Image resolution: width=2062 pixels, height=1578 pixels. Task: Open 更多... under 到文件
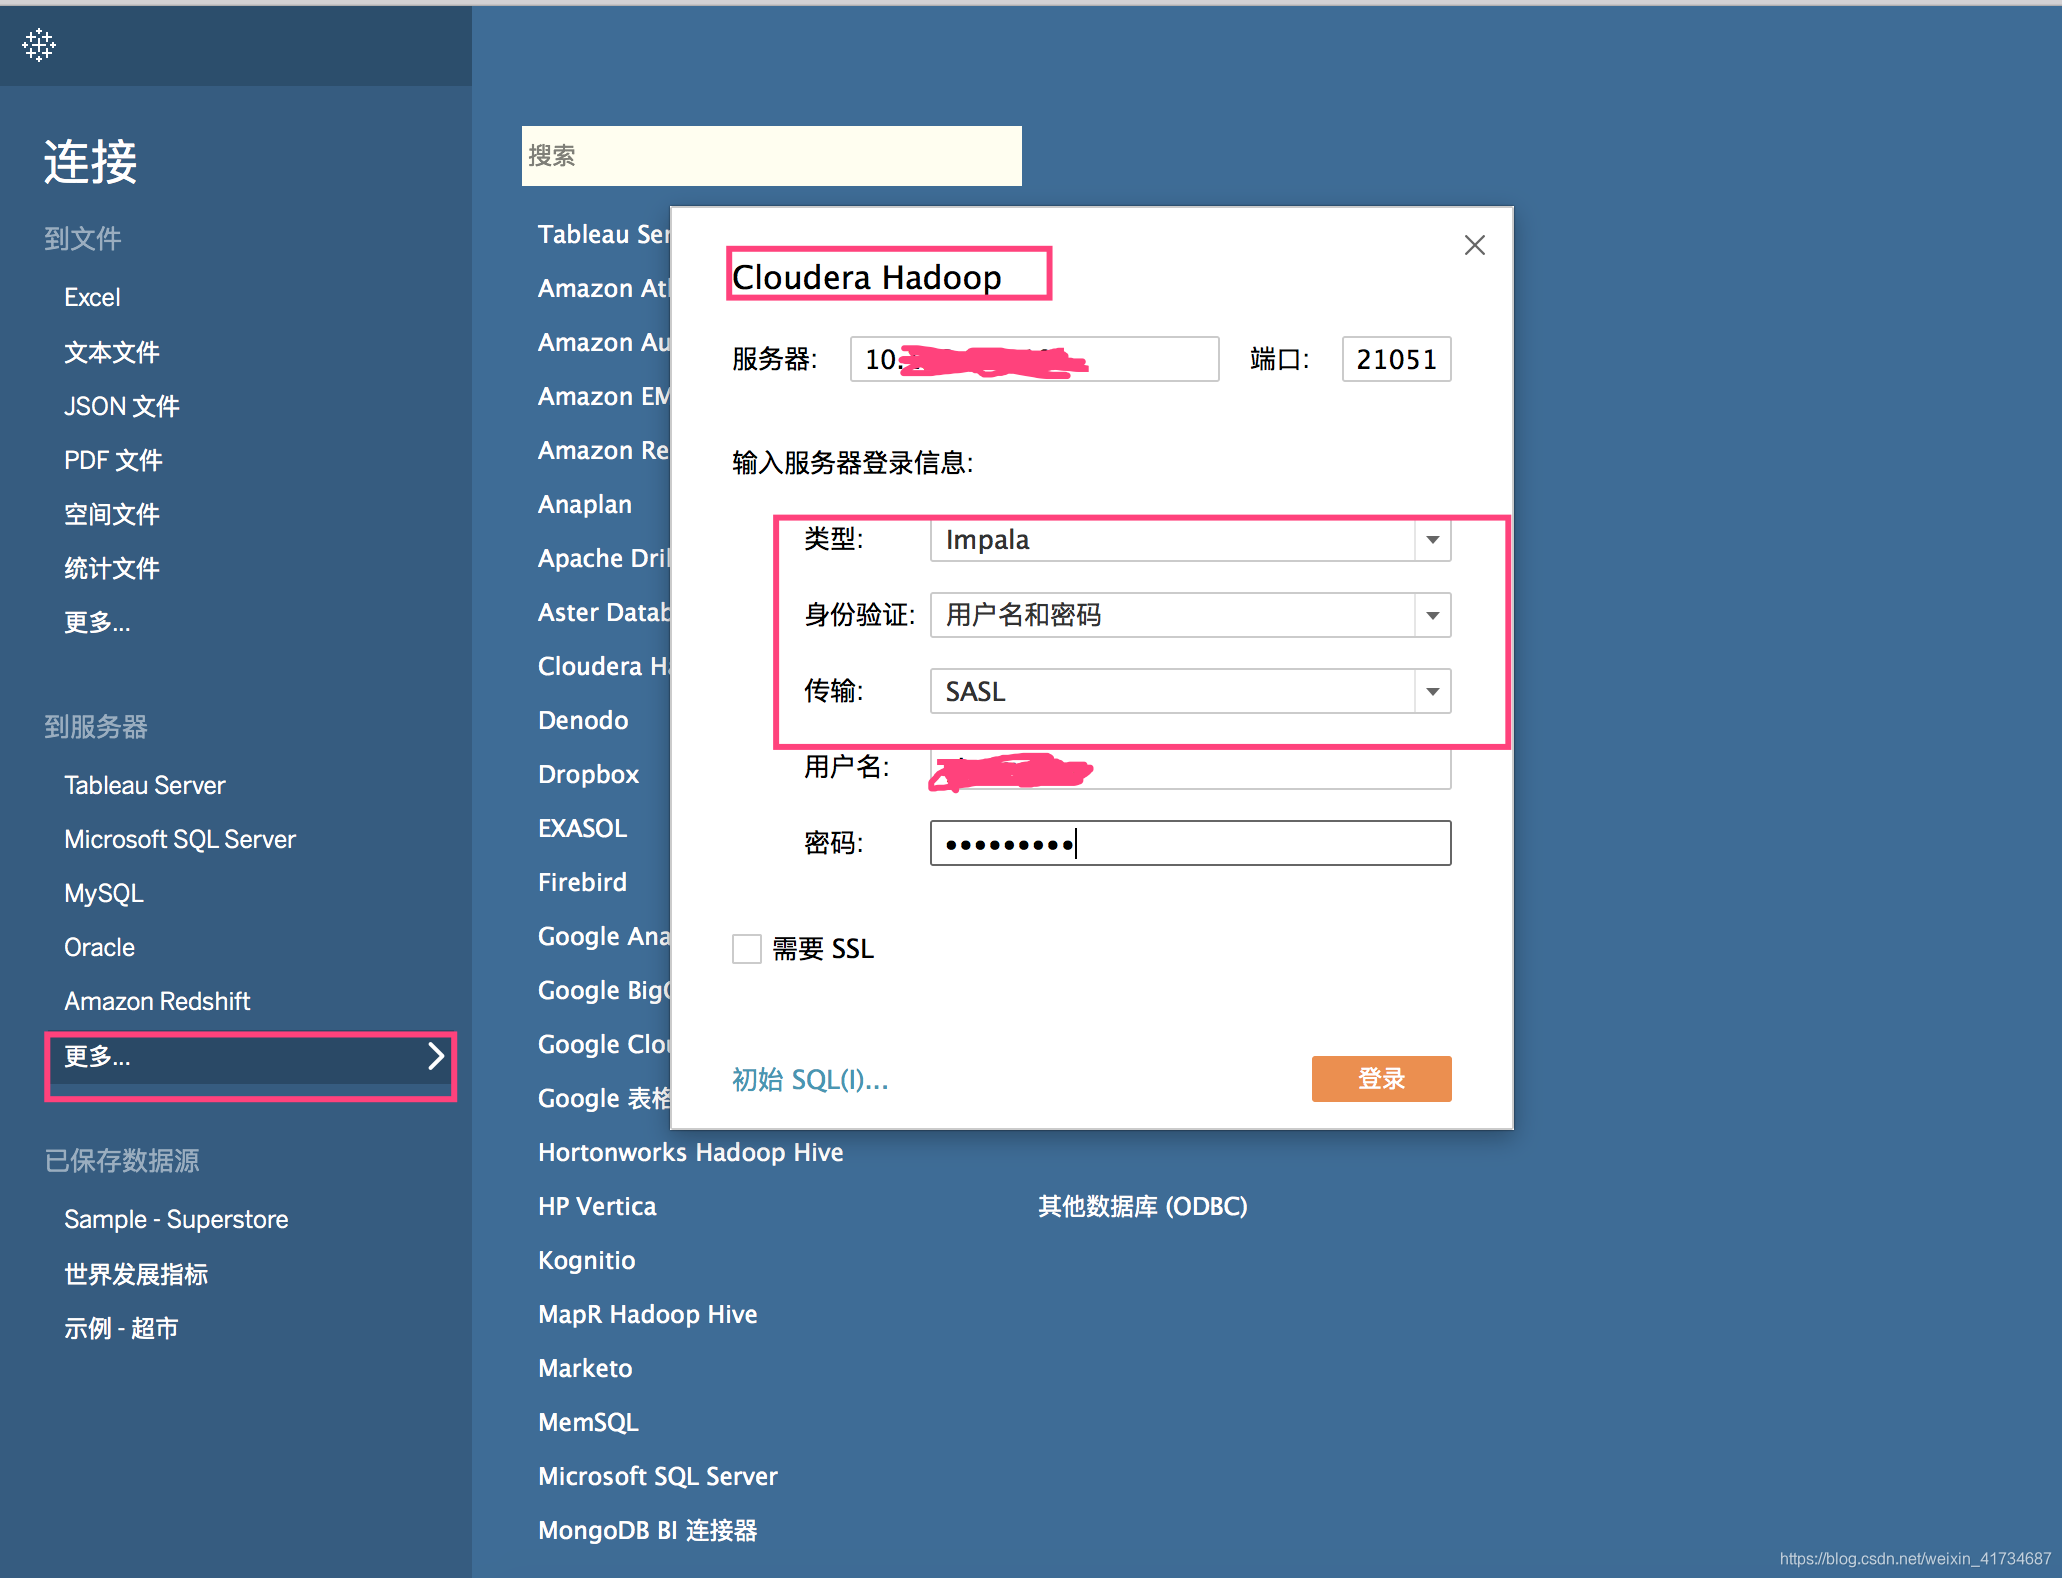tap(97, 622)
